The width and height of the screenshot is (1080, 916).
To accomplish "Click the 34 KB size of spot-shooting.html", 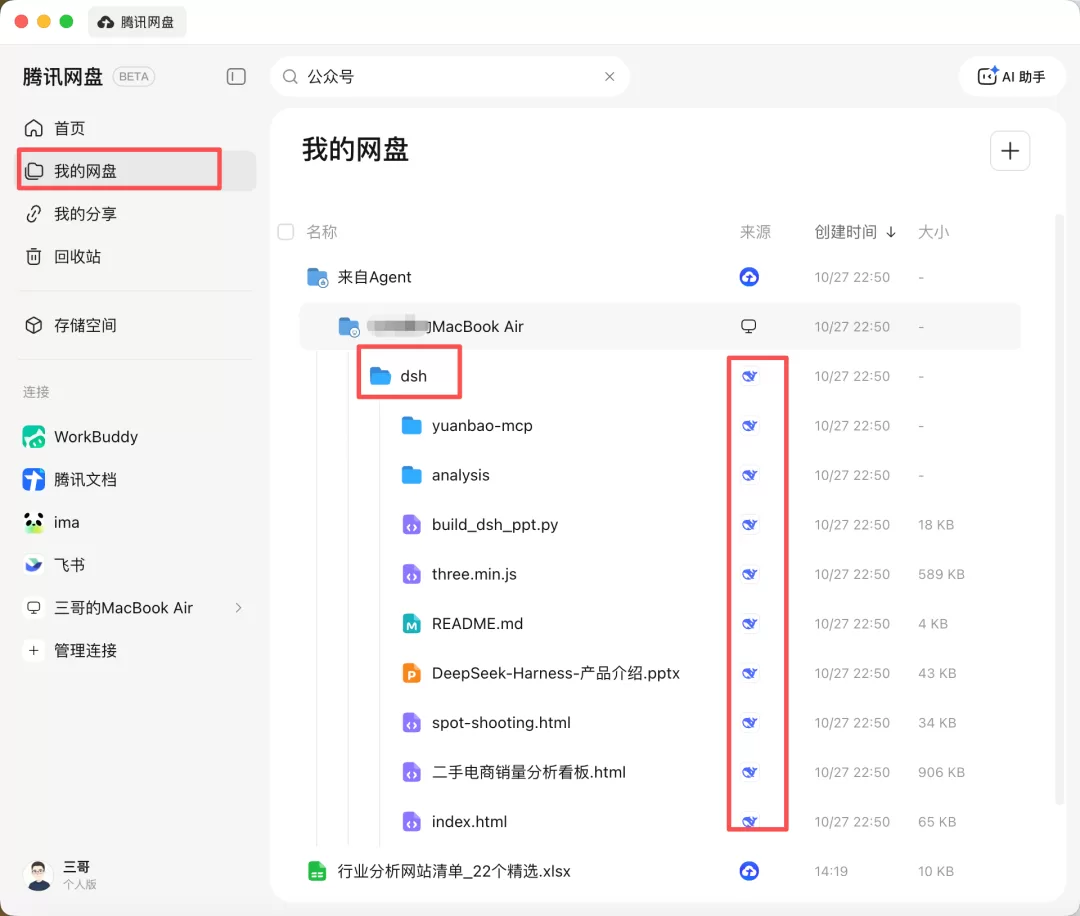I will point(937,723).
